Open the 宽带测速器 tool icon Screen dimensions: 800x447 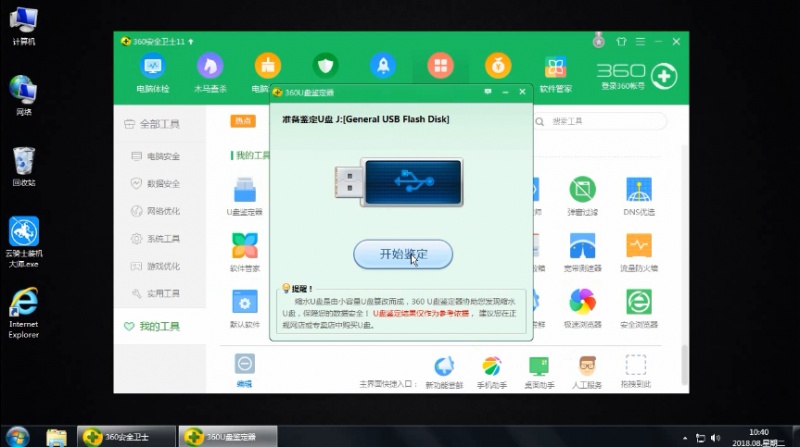point(583,252)
